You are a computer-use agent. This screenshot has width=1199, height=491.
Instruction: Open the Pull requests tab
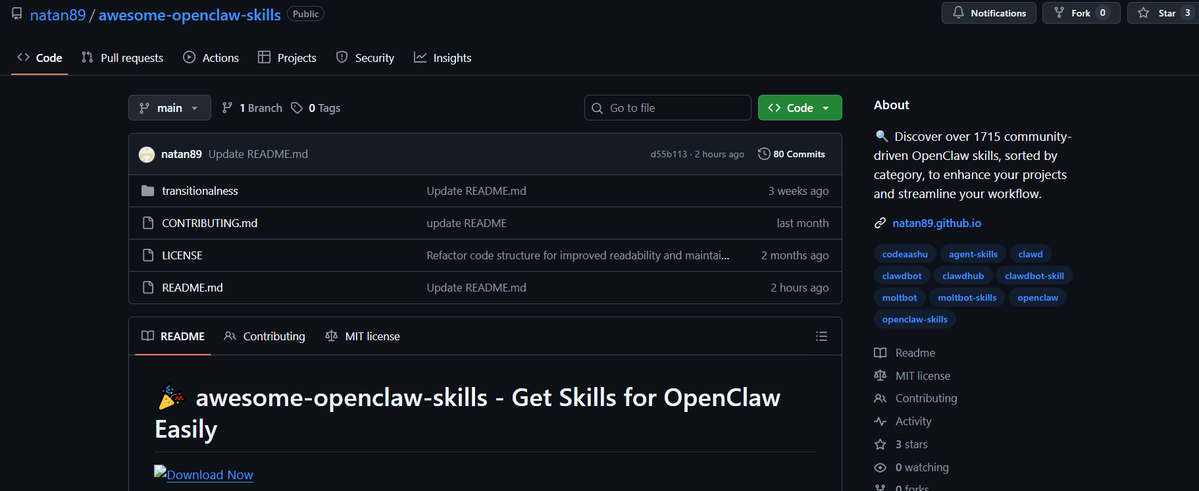point(122,57)
